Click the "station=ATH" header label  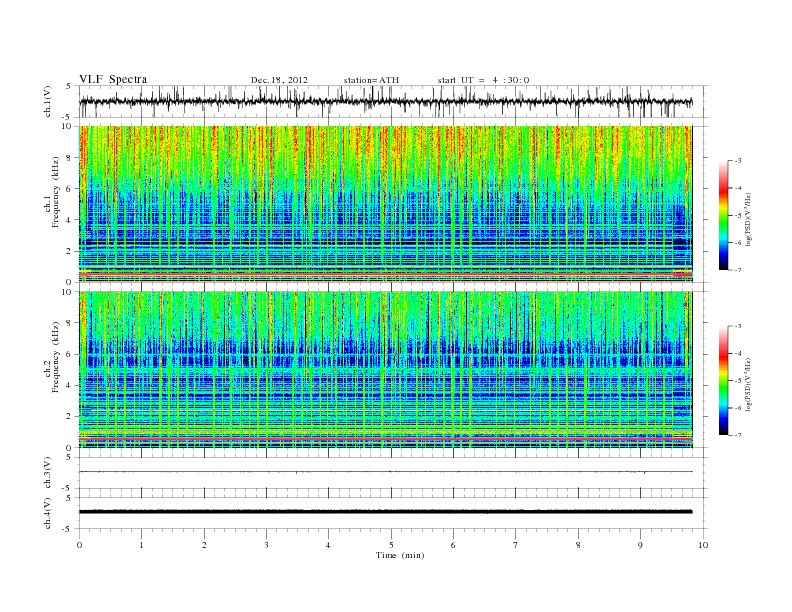pos(371,80)
